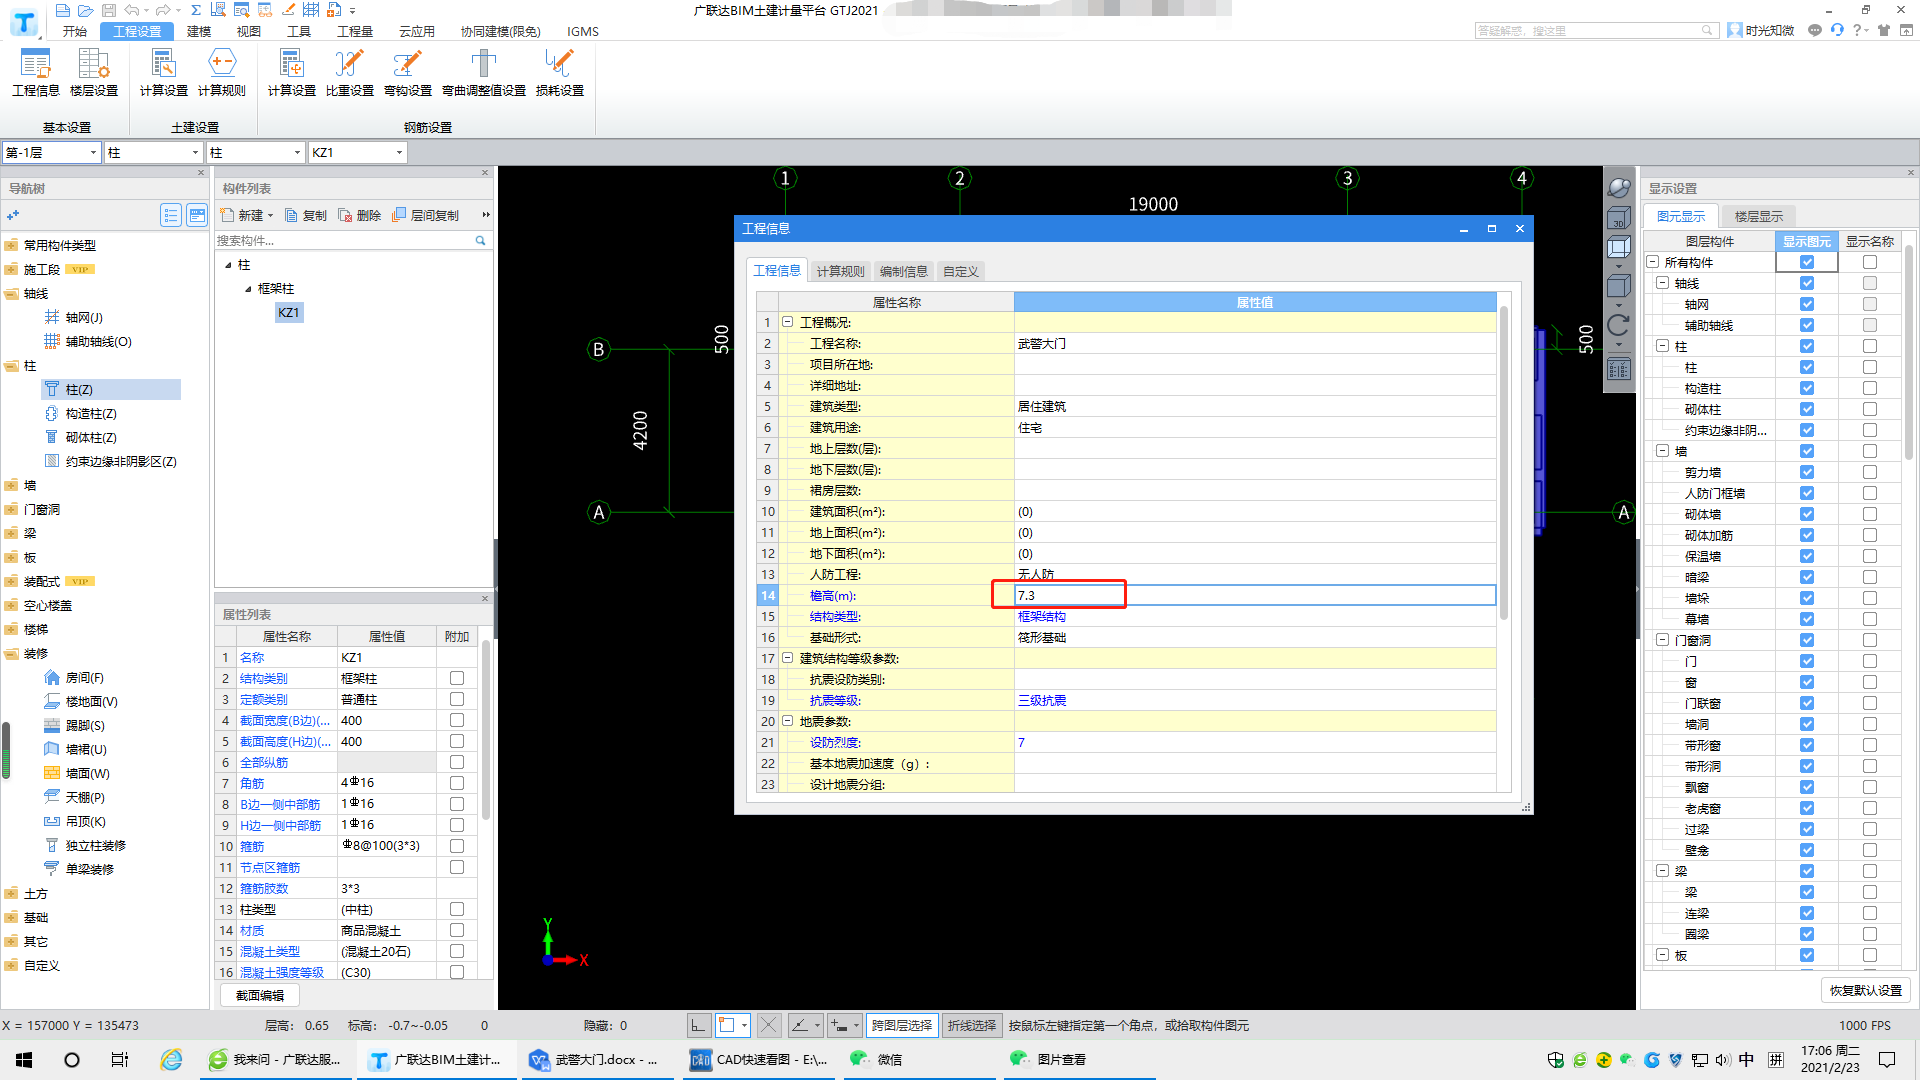Switch to 计算规则 tab in dialog
The width and height of the screenshot is (1920, 1080).
(840, 271)
